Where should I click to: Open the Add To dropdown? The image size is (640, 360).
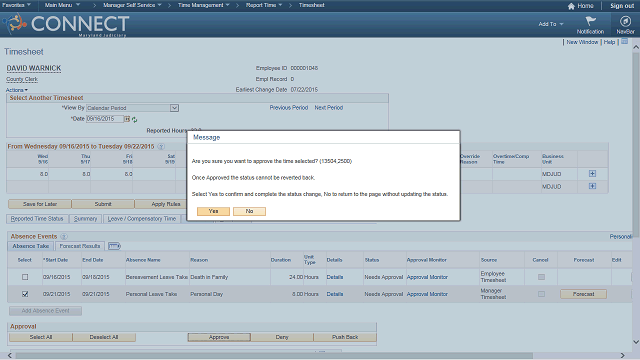click(x=551, y=24)
